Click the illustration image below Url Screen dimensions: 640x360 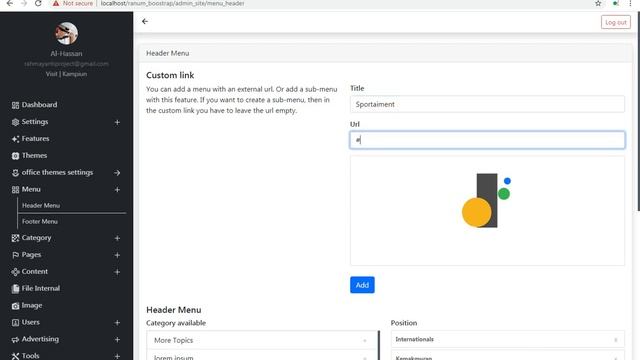click(487, 211)
